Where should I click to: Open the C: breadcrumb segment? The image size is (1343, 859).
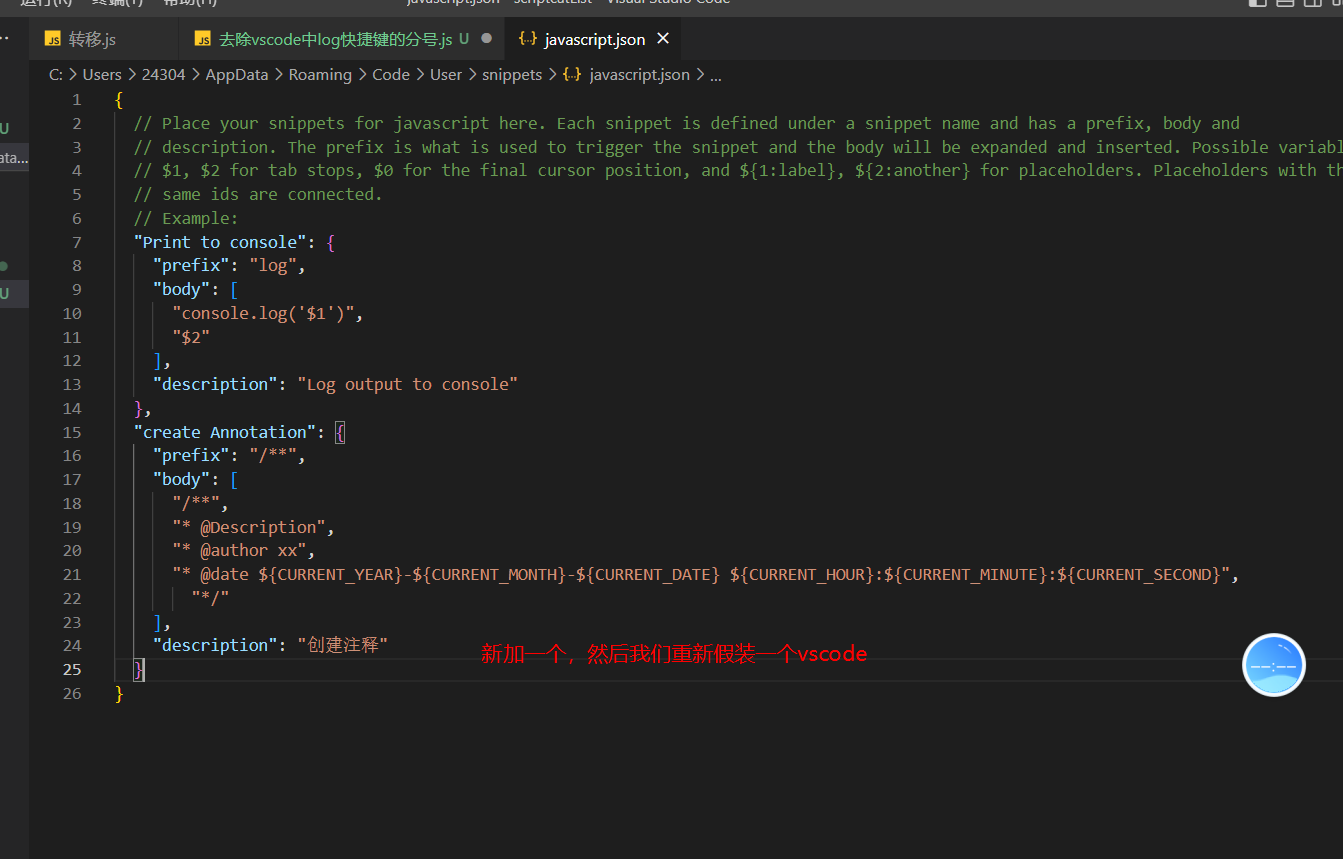(x=55, y=74)
